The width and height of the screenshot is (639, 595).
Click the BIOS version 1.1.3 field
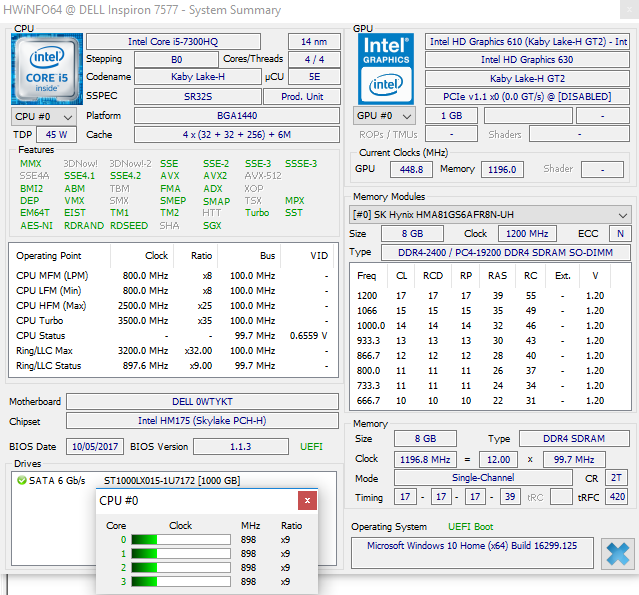pyautogui.click(x=241, y=447)
